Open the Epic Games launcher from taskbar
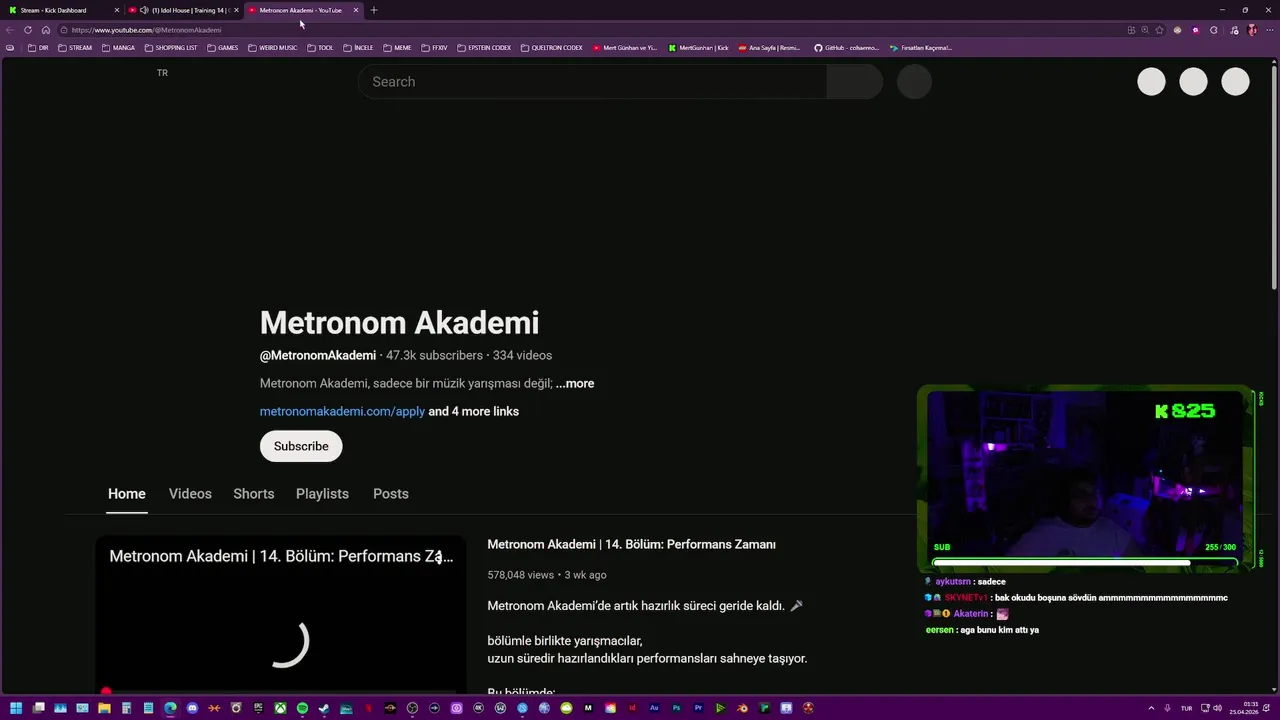The width and height of the screenshot is (1280, 720). click(258, 708)
